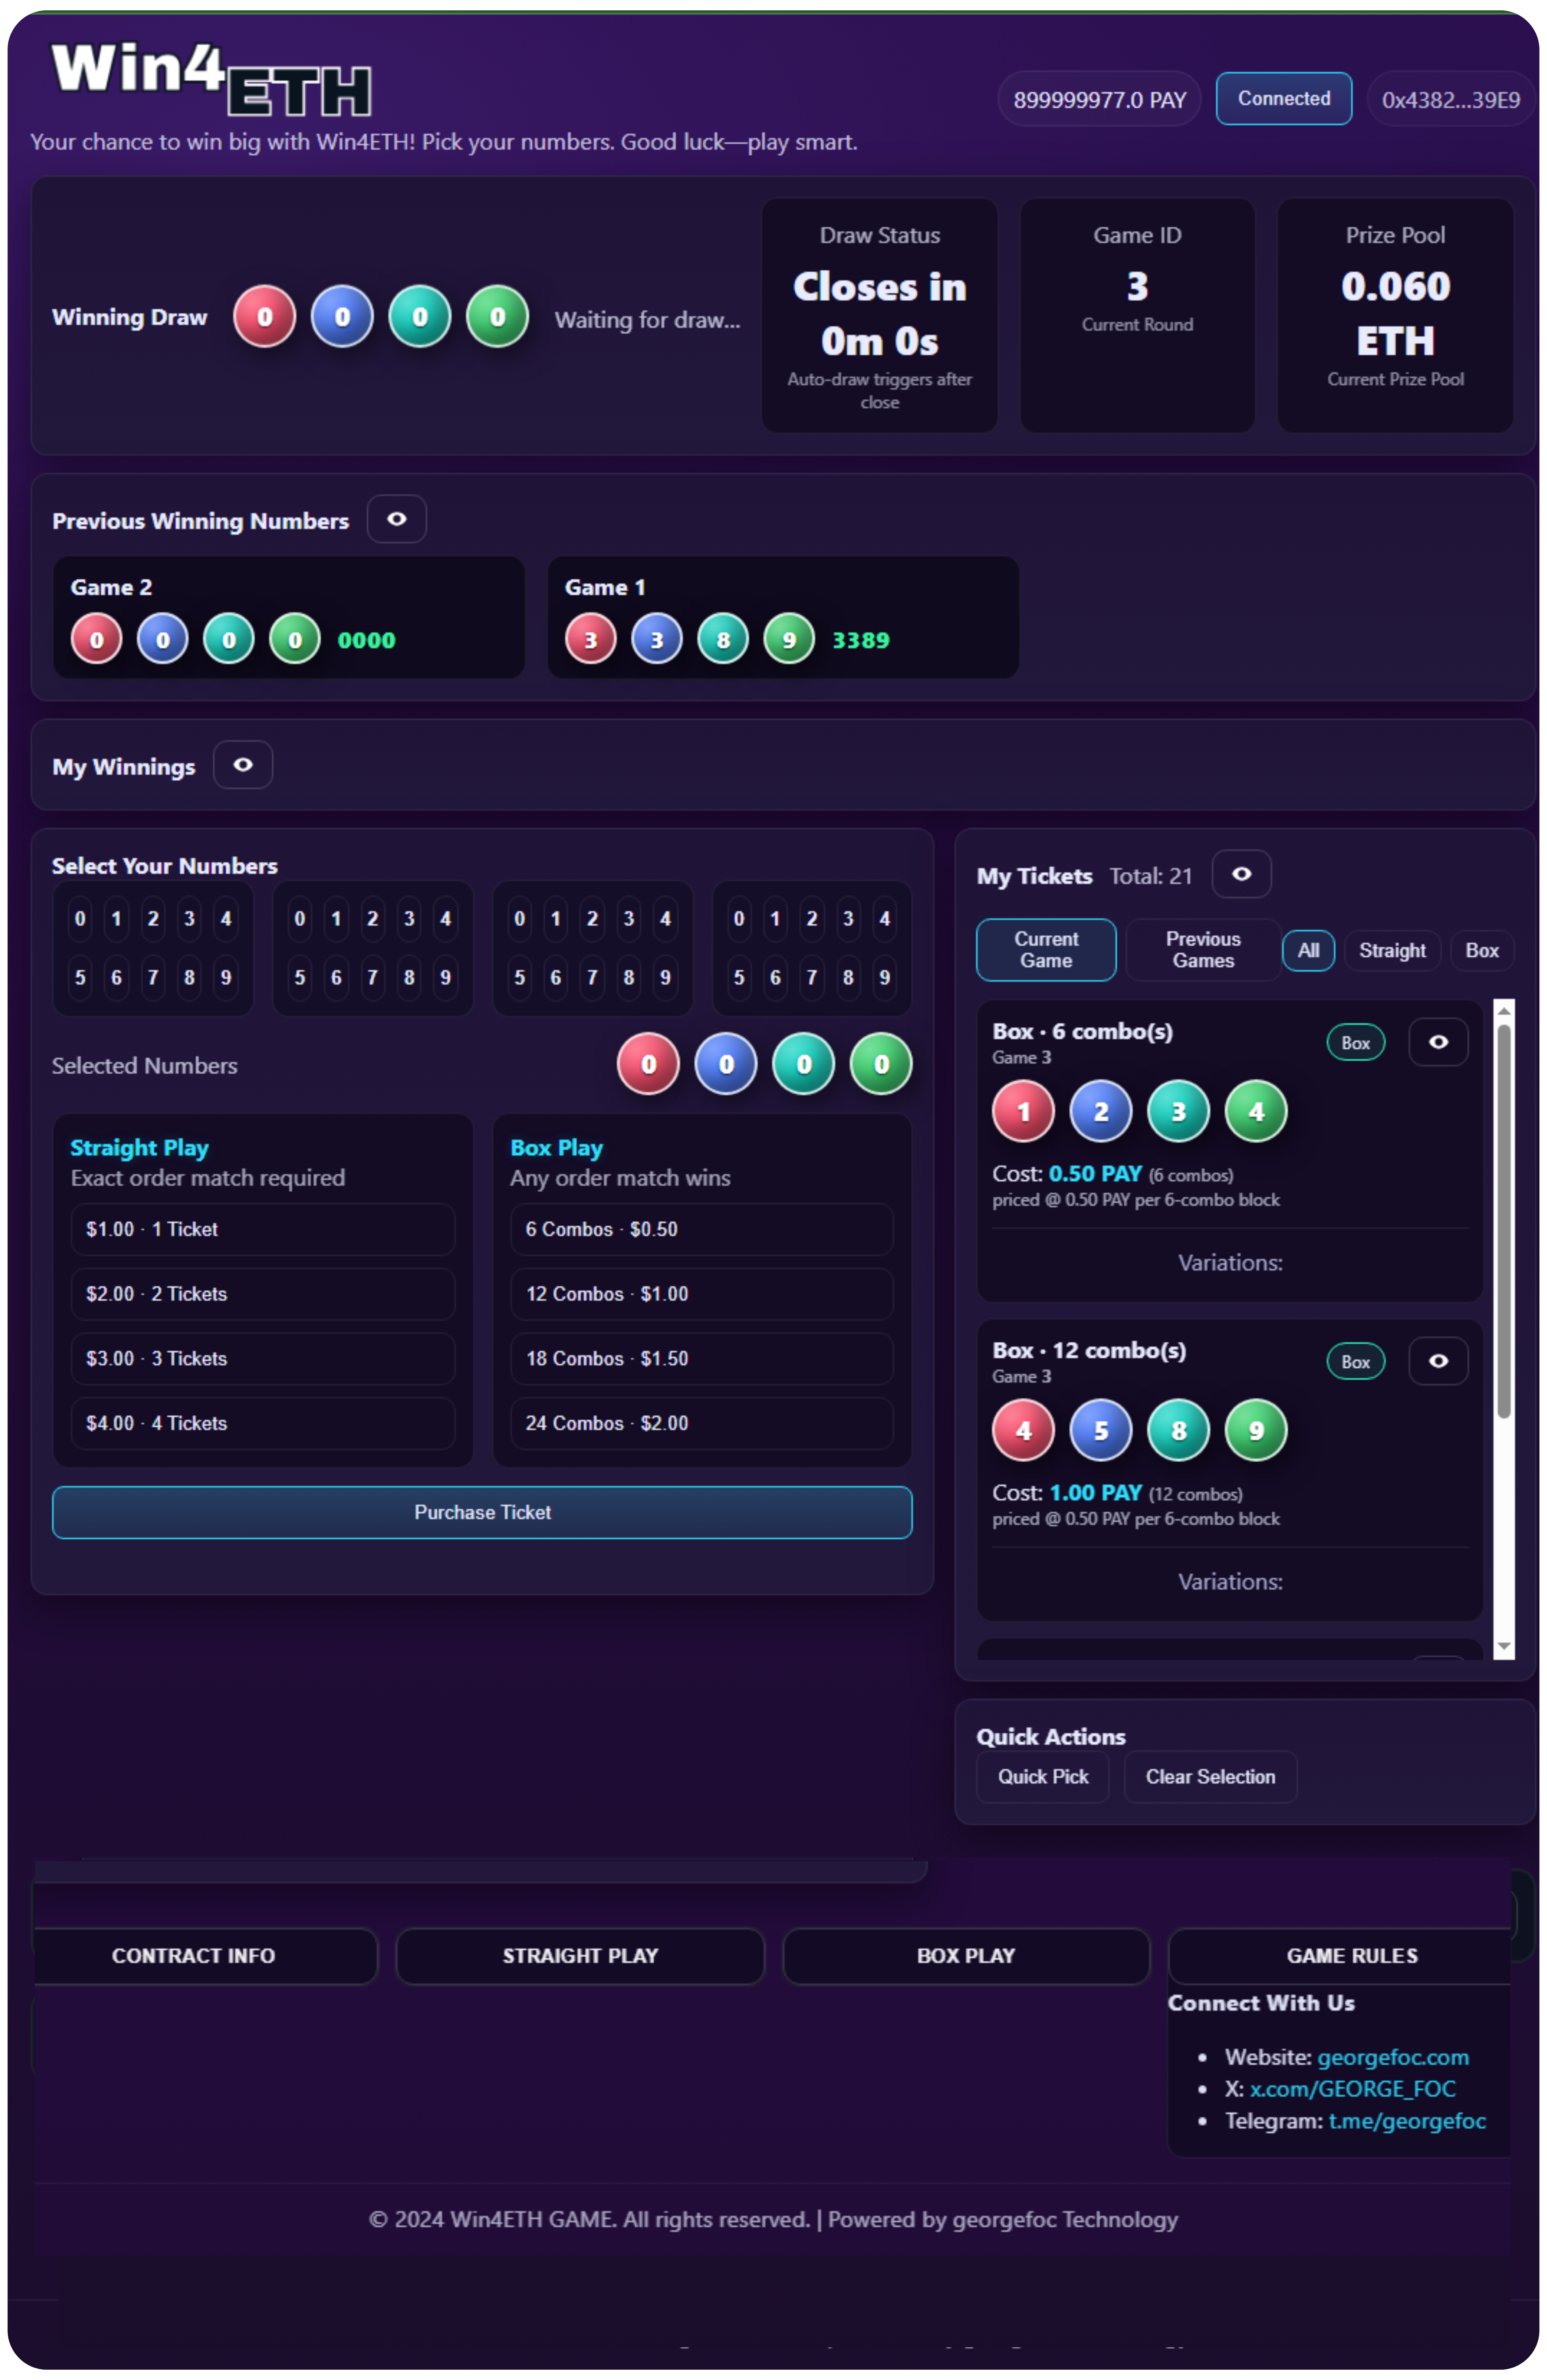Pick digit 9 in second number grid
1547x2380 pixels.
click(x=445, y=978)
